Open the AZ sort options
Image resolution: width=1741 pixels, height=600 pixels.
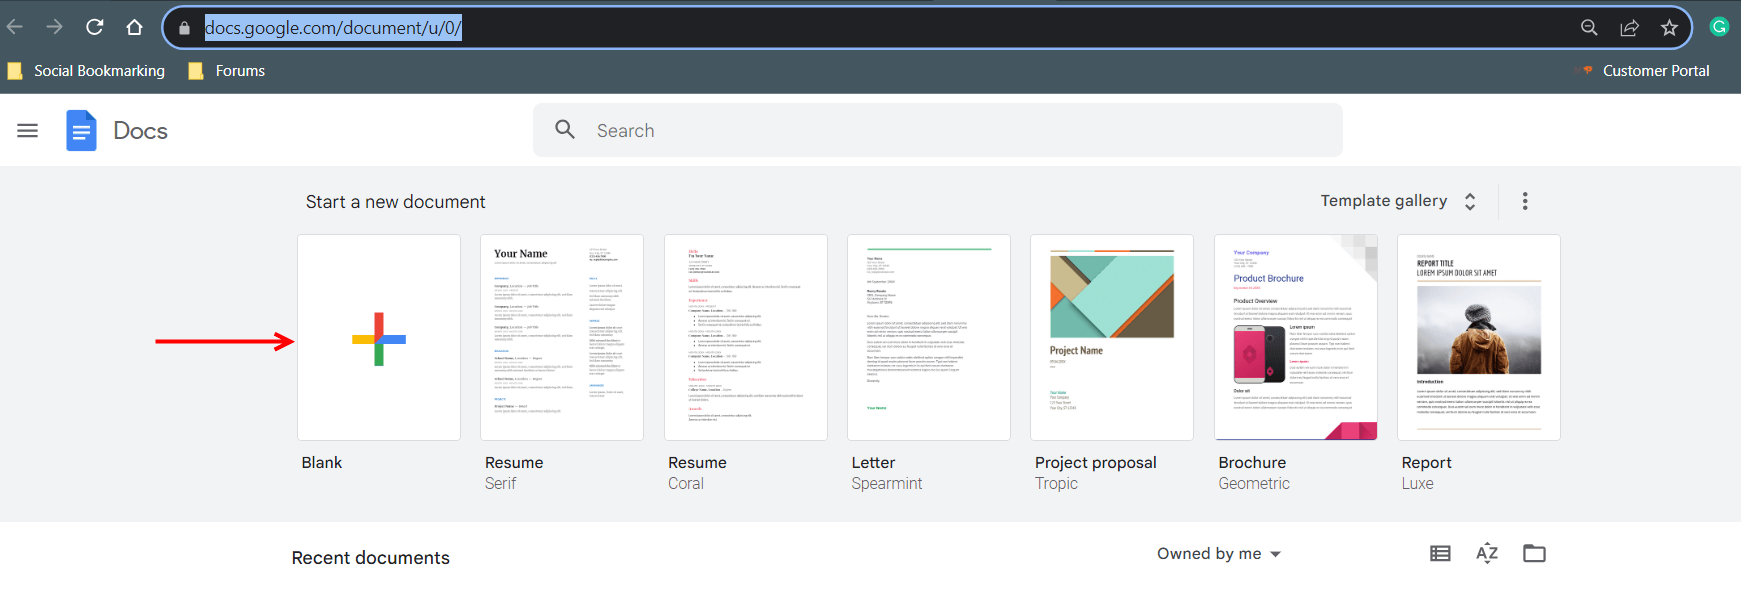point(1487,553)
